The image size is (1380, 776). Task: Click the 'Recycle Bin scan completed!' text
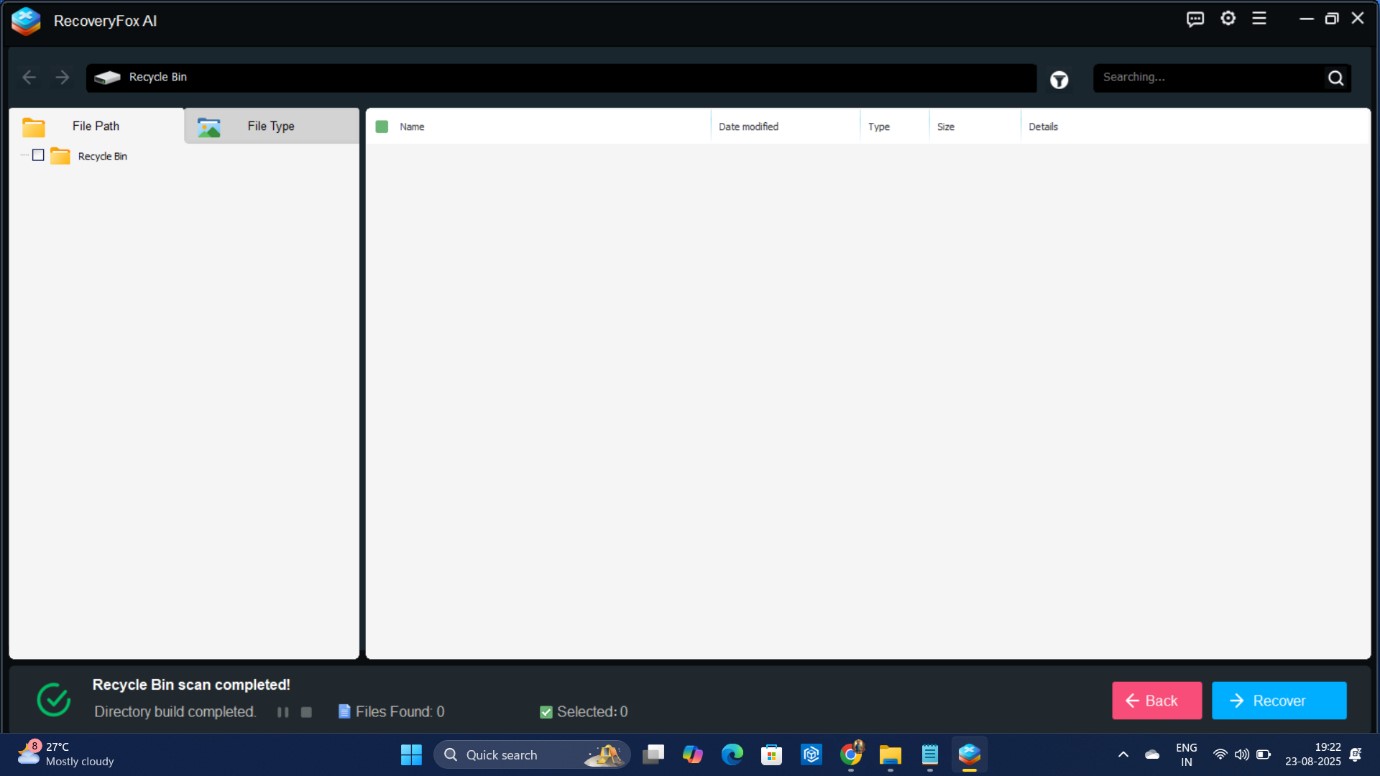coord(191,685)
